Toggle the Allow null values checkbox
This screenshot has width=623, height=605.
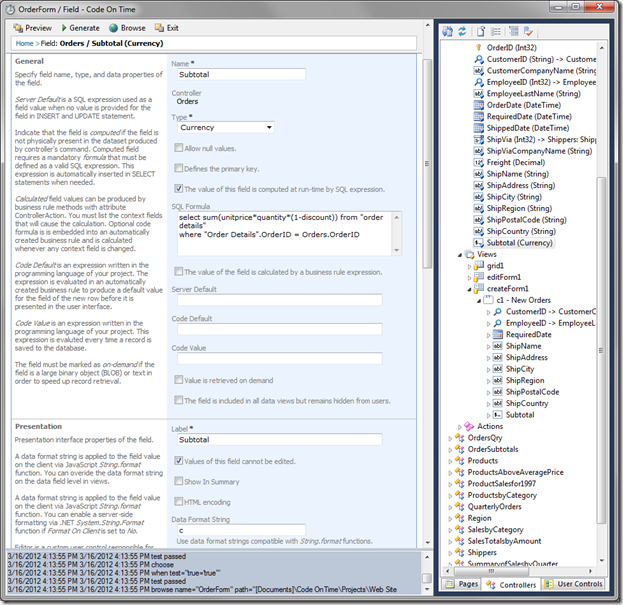point(178,148)
